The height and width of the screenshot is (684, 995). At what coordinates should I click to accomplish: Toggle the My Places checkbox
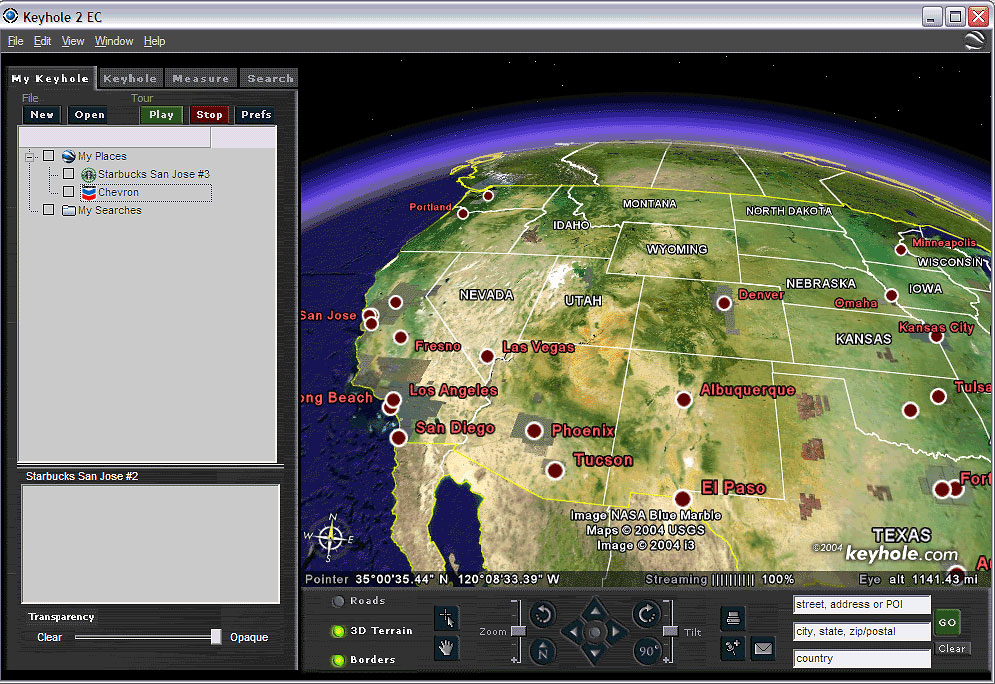[48, 155]
